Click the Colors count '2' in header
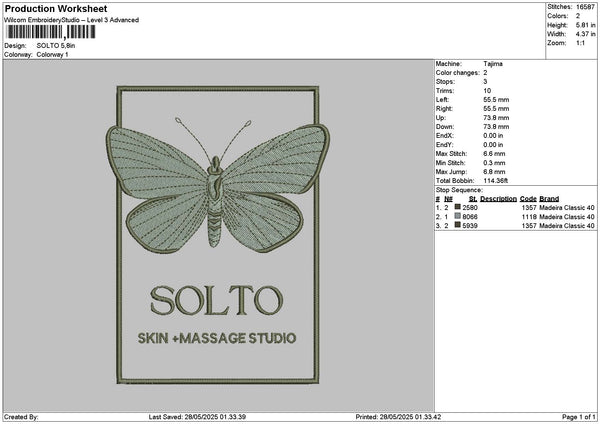Viewport: 600px width, 424px height. click(x=578, y=16)
